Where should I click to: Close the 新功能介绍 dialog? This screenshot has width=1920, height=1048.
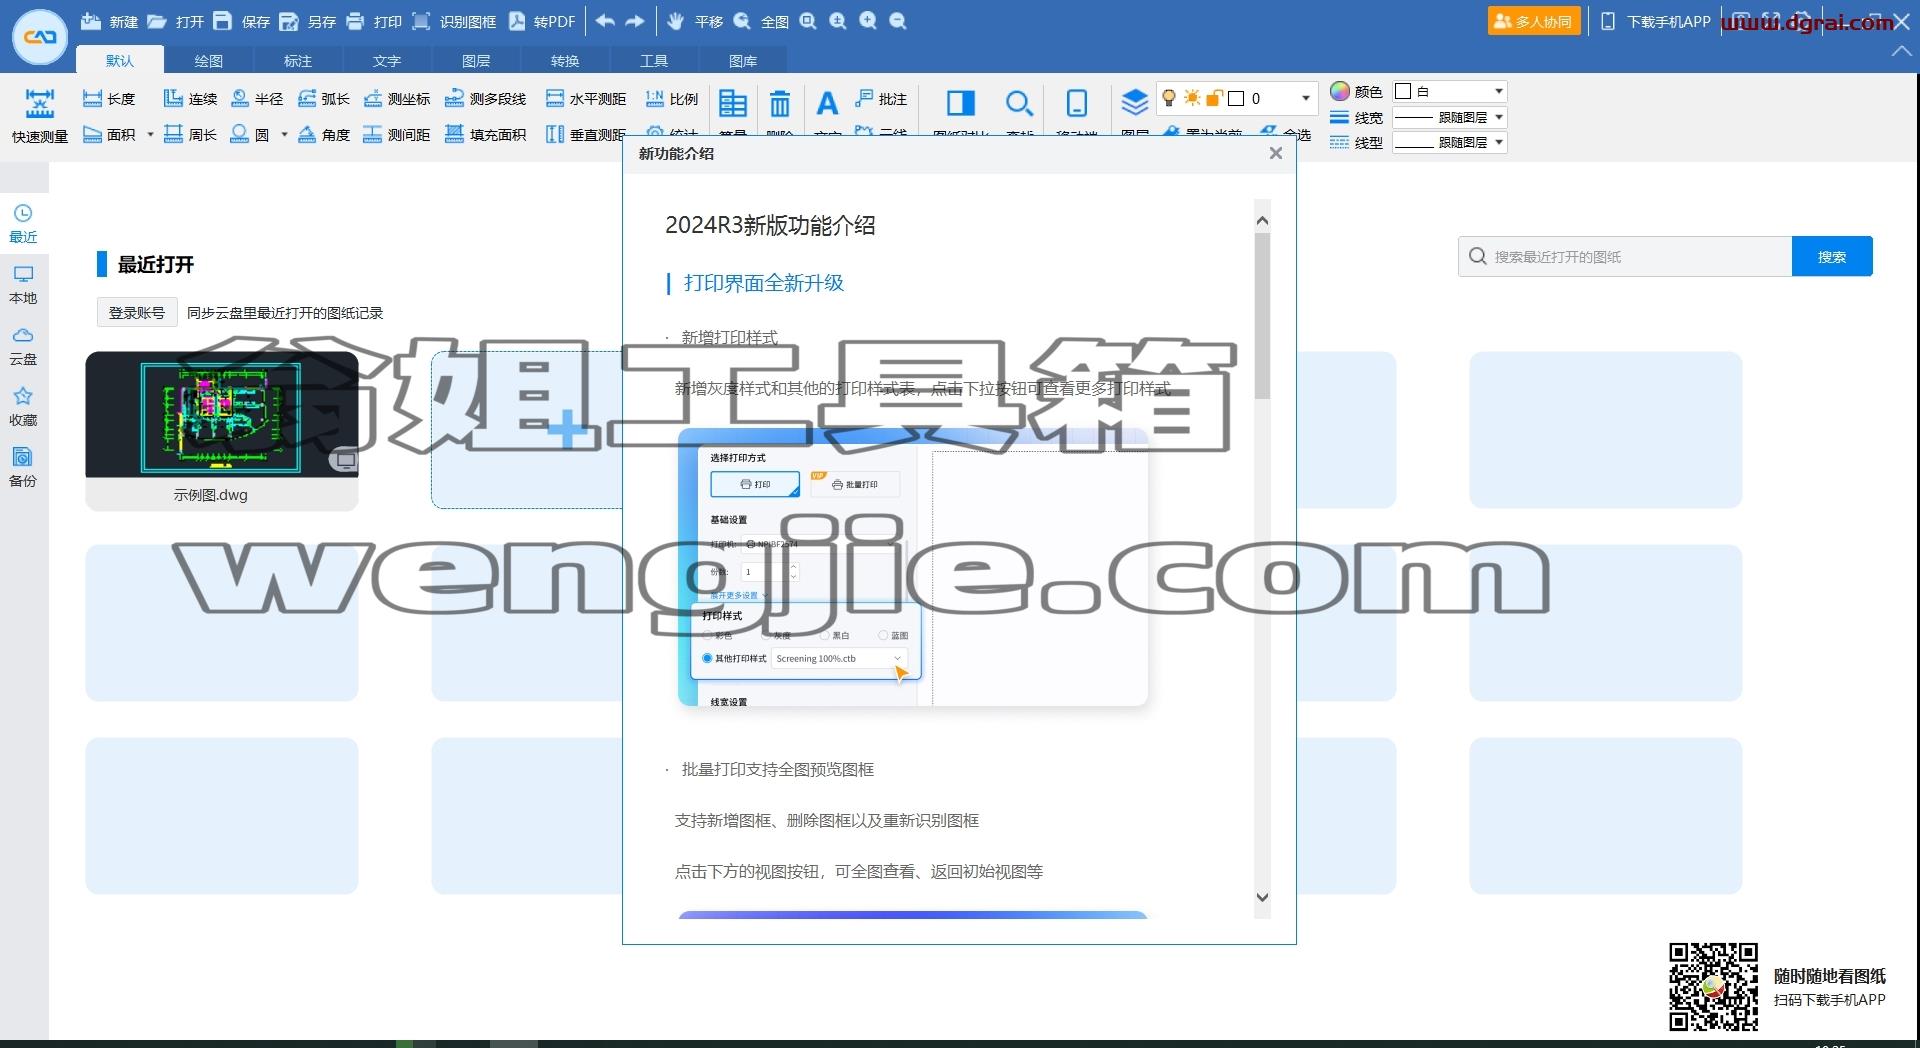pyautogui.click(x=1276, y=153)
